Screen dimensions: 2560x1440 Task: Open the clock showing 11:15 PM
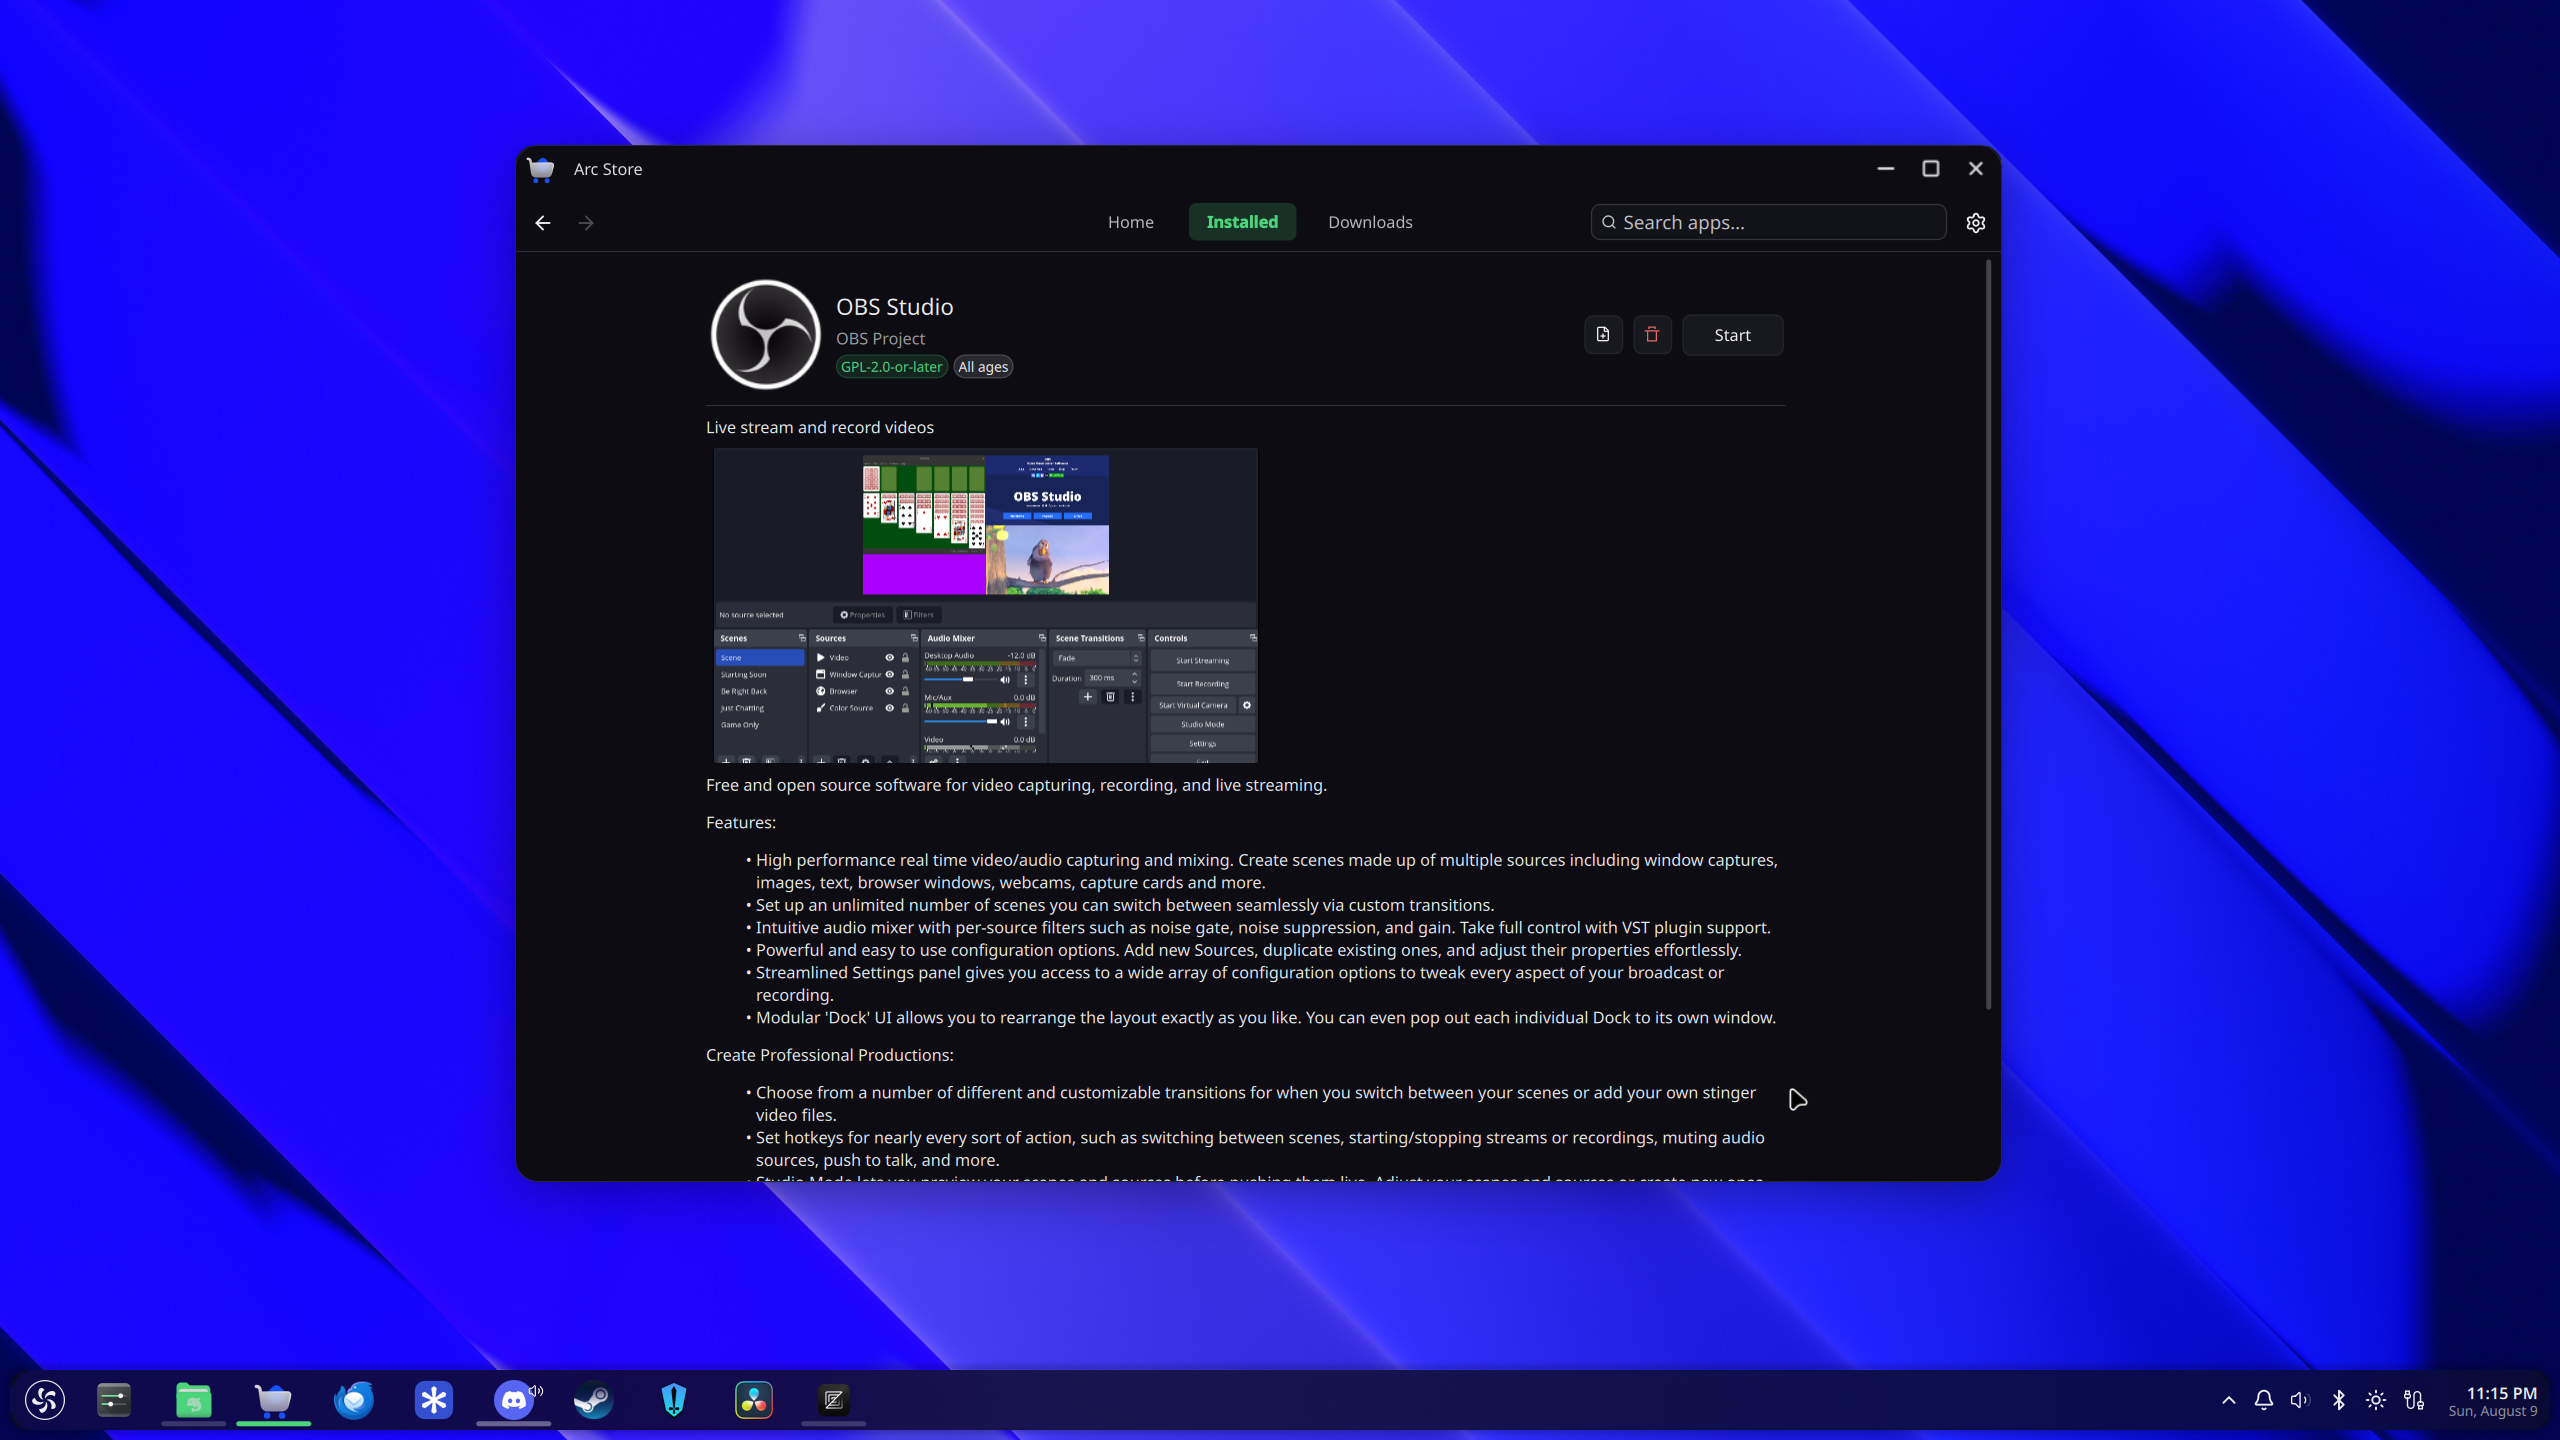point(2501,1393)
